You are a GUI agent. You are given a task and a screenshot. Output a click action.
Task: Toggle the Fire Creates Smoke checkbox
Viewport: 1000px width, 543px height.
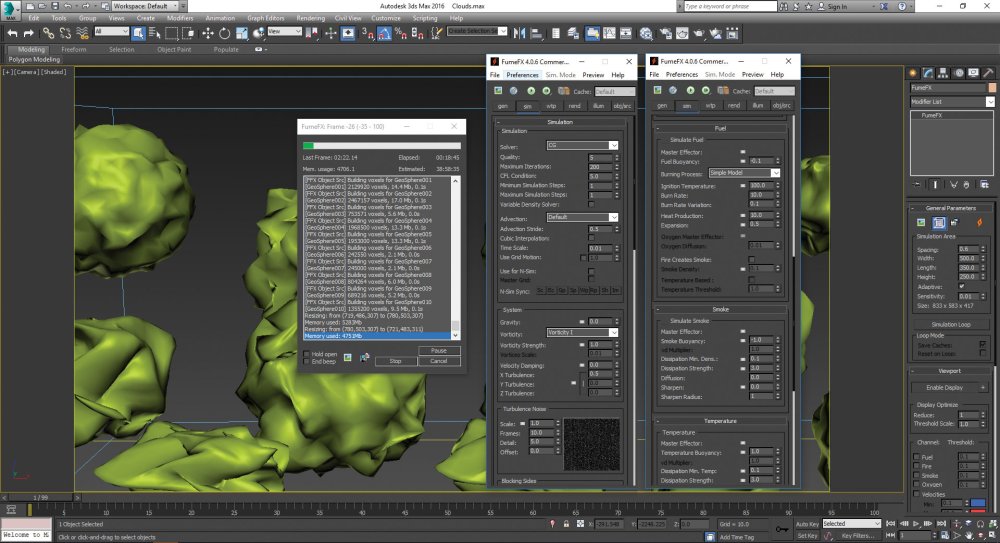coord(751,260)
